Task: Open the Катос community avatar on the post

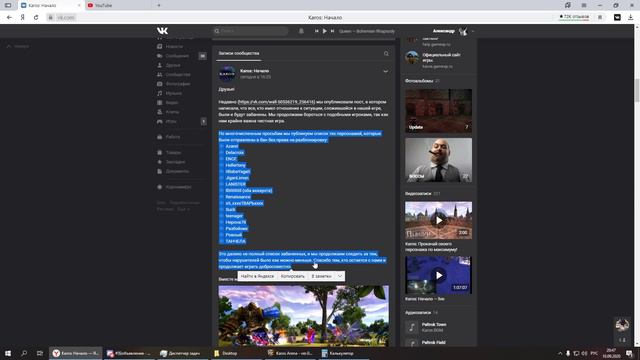Action: pos(227,74)
